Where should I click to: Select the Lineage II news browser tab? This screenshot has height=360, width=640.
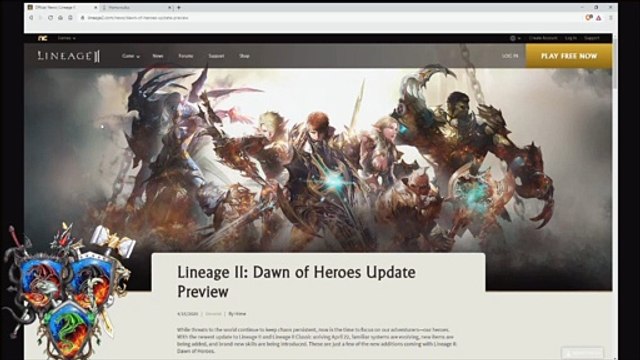62,7
